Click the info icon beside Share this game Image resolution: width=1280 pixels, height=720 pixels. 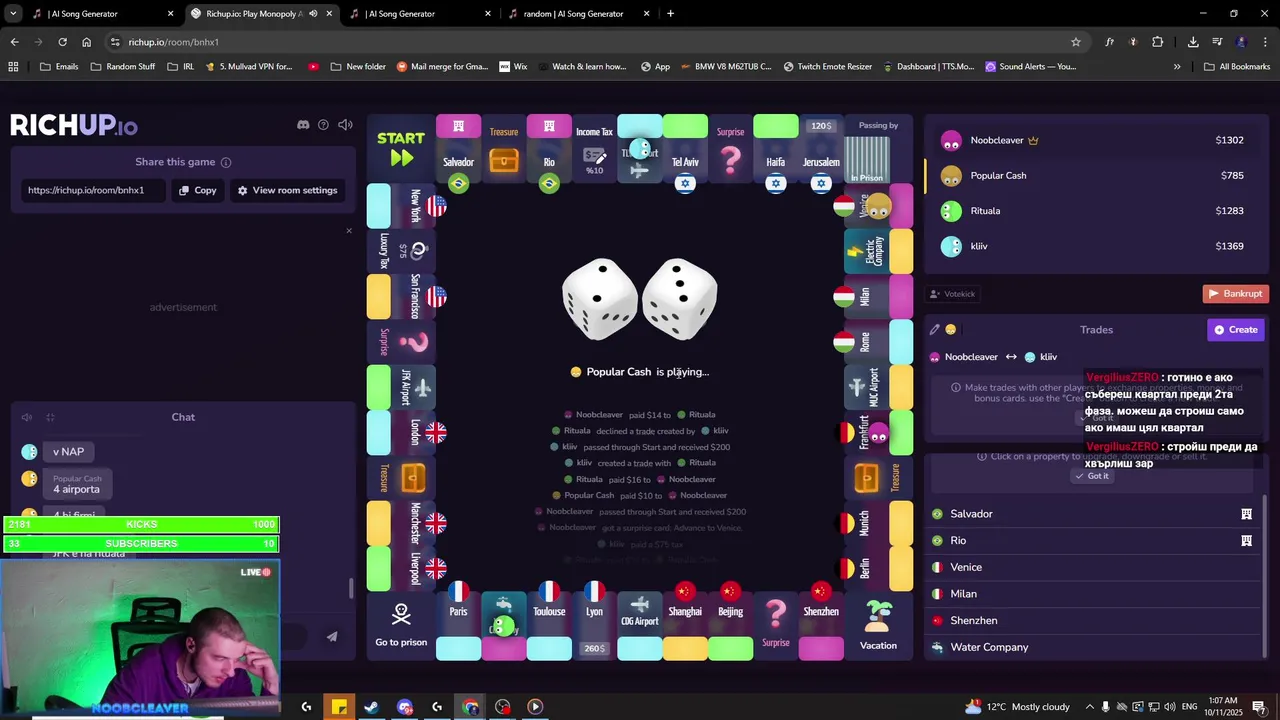[x=226, y=162]
